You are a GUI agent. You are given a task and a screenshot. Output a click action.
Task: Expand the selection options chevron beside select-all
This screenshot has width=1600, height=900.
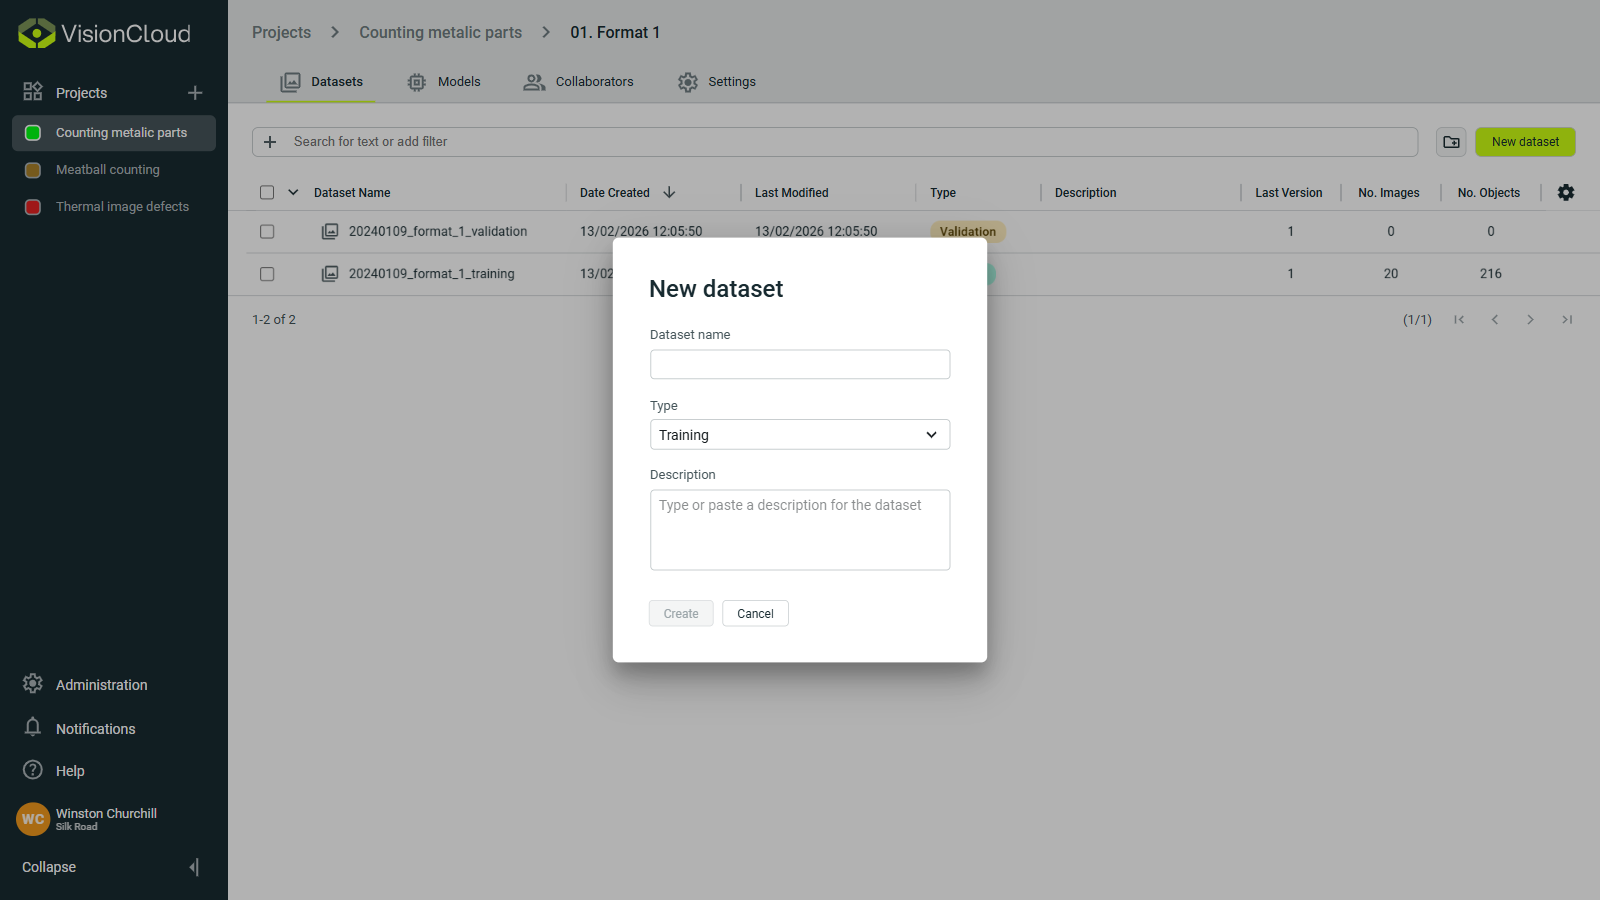click(292, 191)
